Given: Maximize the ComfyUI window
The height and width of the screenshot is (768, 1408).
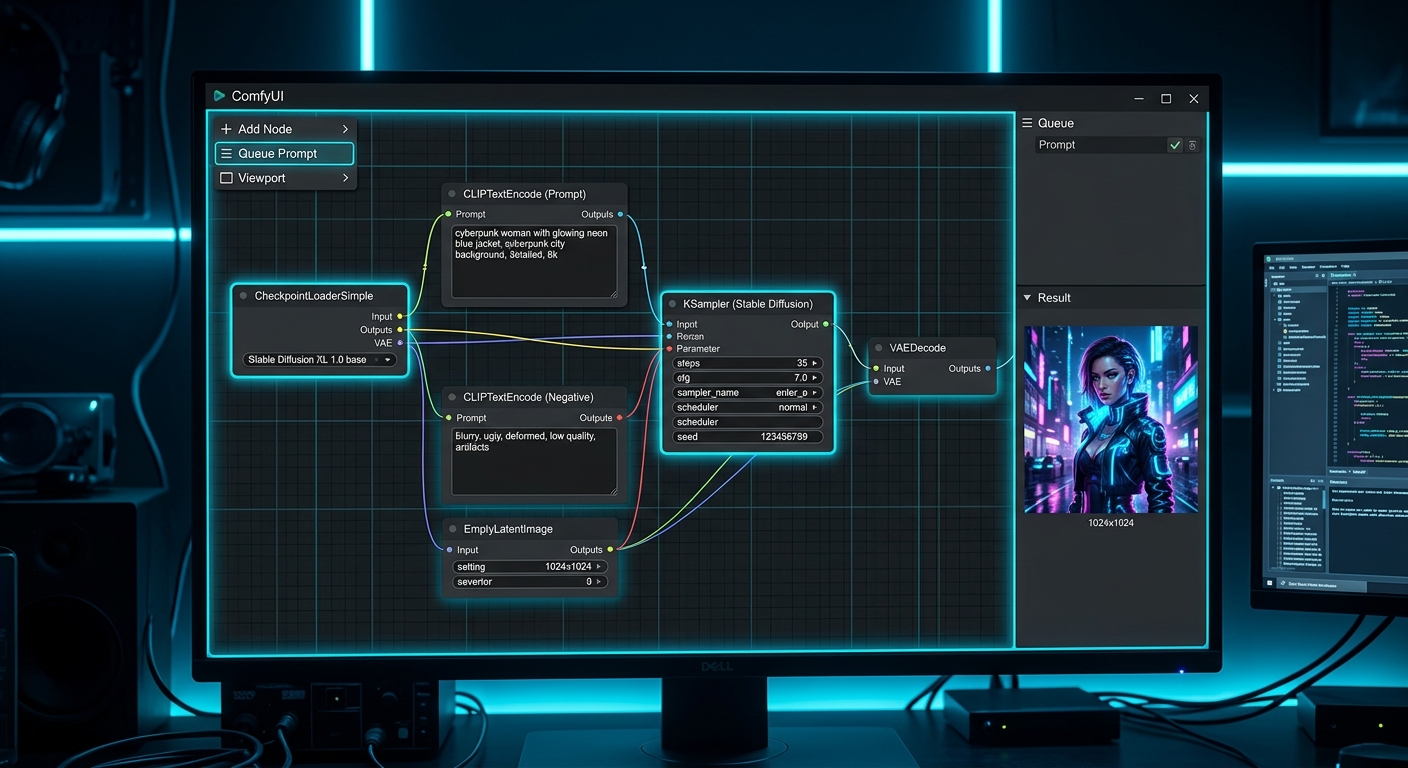Looking at the screenshot, I should click(1166, 99).
